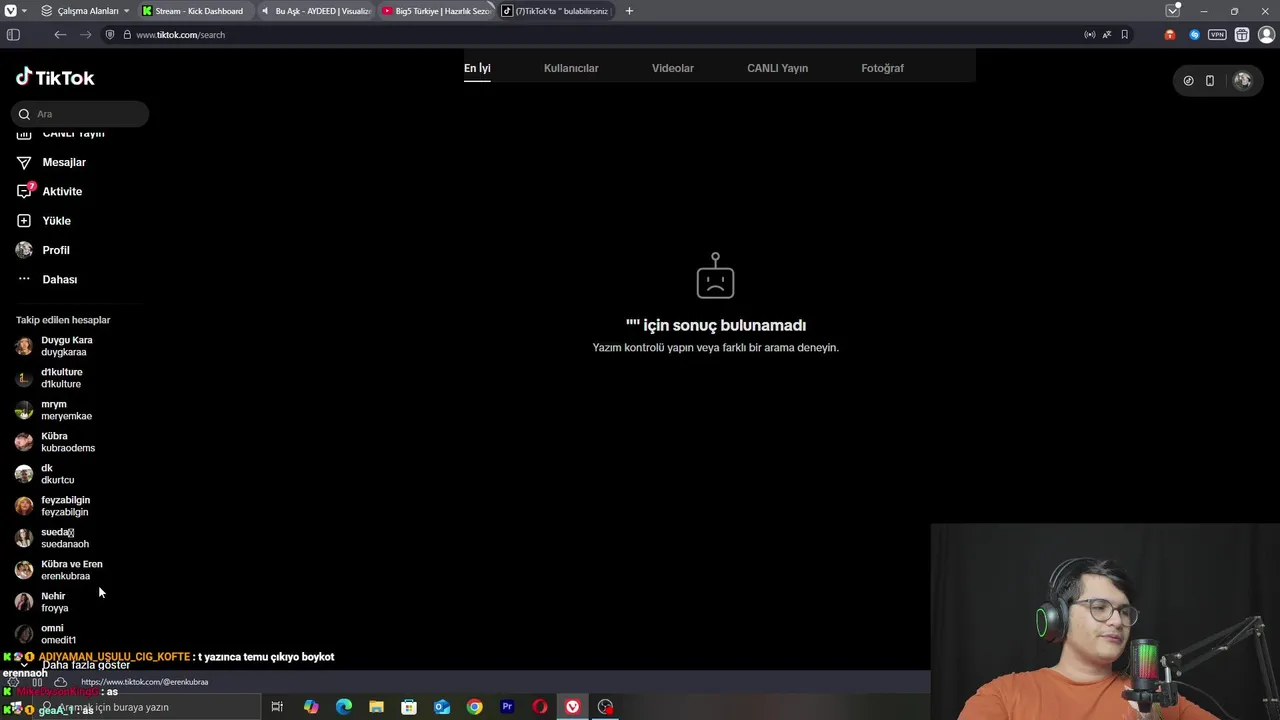The image size is (1280, 720).
Task: Open browser profile avatar
Action: 1266,34
